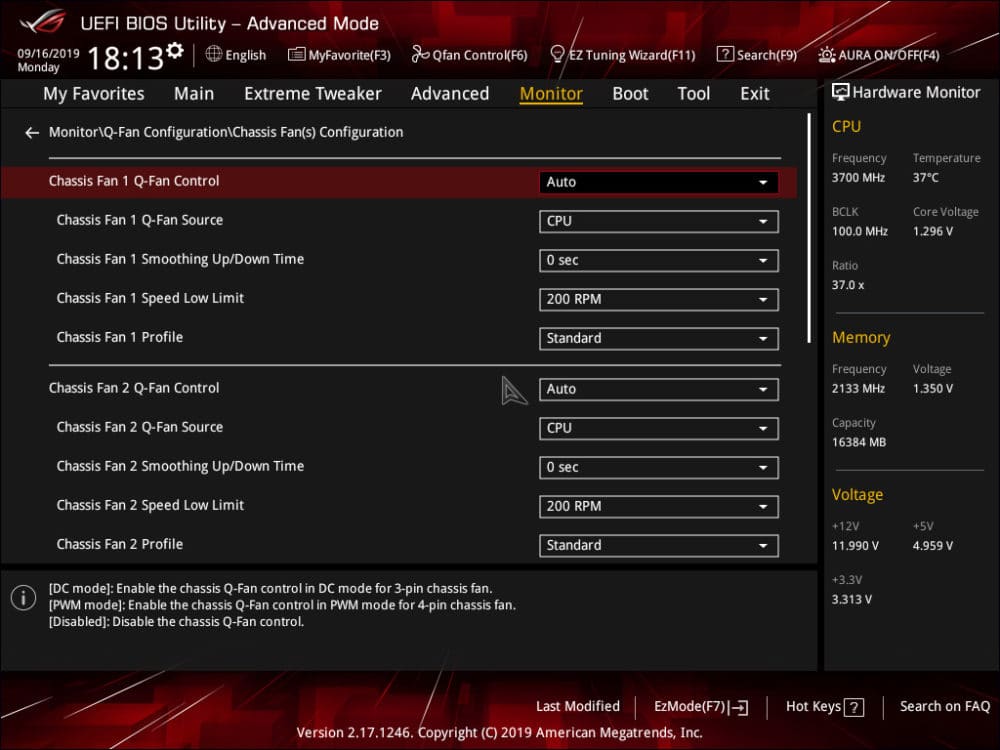Click the EZ Tuning Wizard bulb icon
This screenshot has width=1000, height=750.
[x=557, y=54]
